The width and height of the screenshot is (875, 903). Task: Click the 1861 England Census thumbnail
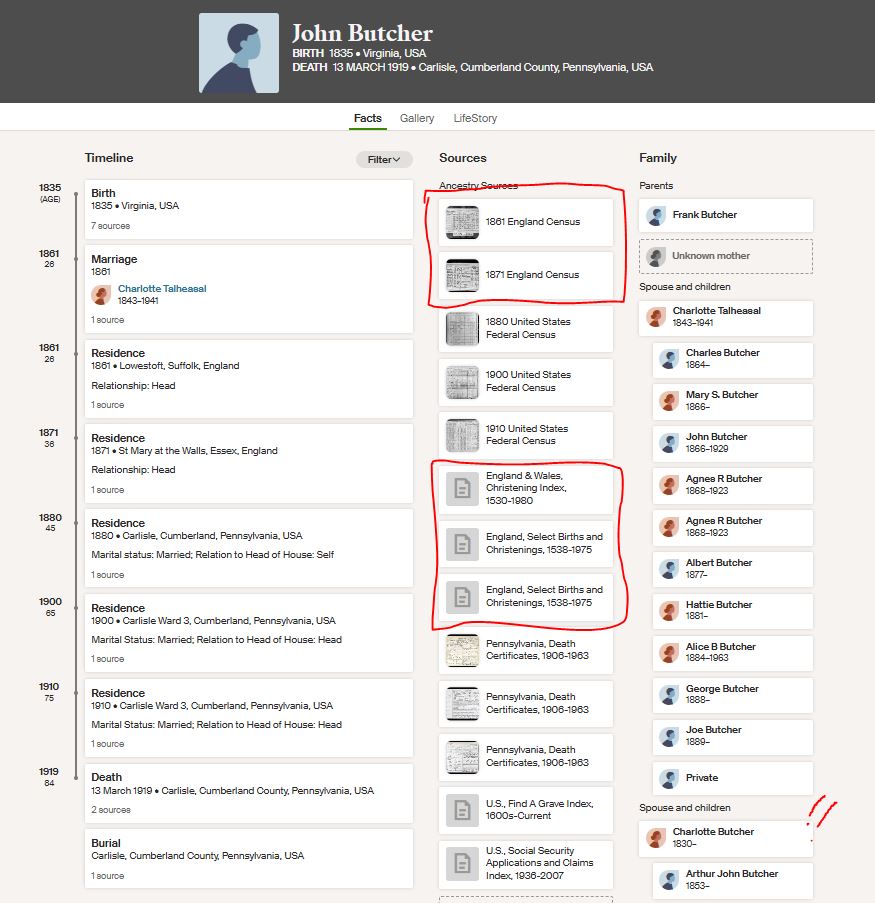coord(462,222)
